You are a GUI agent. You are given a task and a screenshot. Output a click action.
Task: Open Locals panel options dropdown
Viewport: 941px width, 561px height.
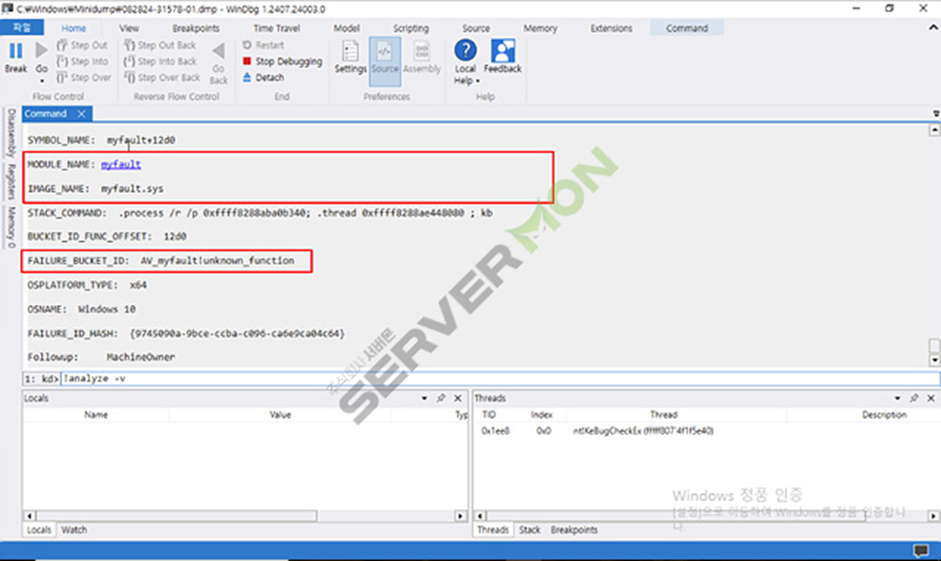tap(424, 398)
